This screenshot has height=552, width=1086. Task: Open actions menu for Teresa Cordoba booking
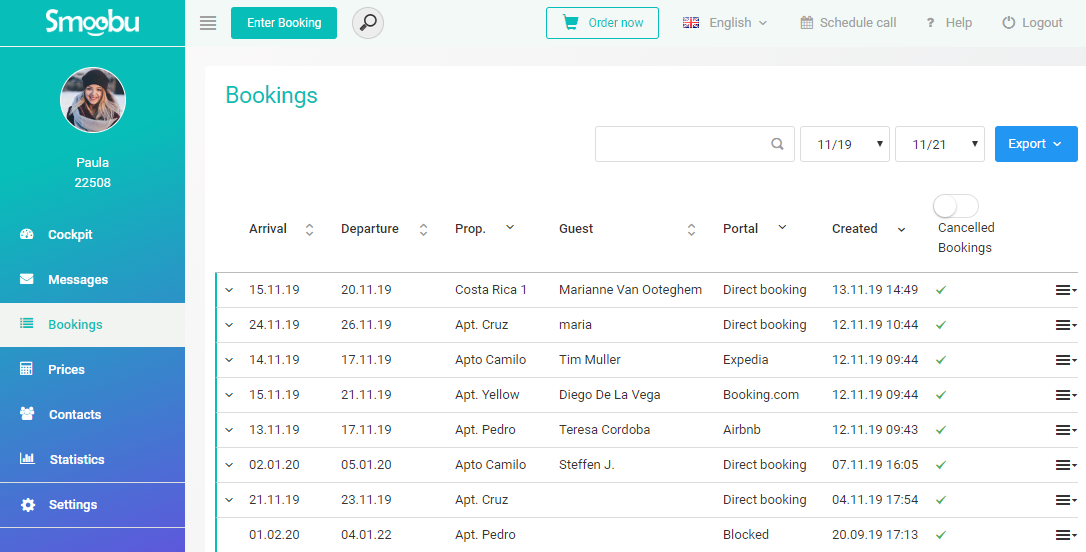[1065, 430]
